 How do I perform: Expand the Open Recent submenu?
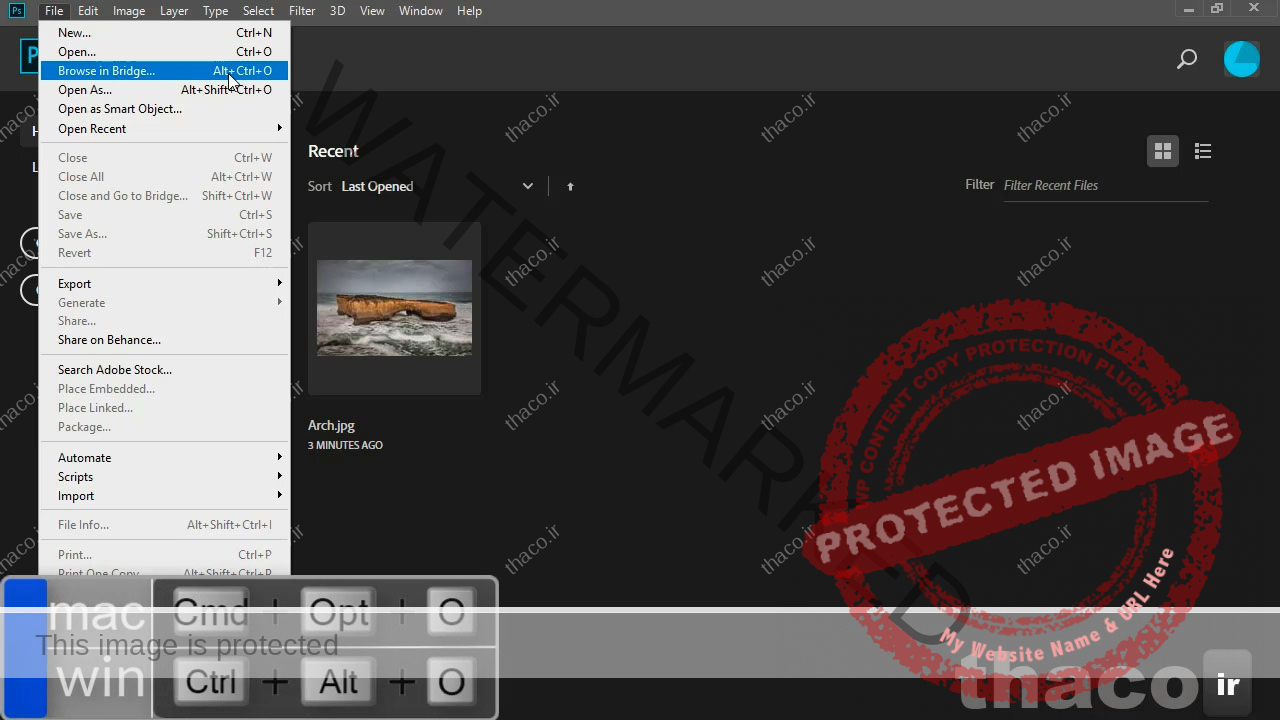[x=164, y=129]
